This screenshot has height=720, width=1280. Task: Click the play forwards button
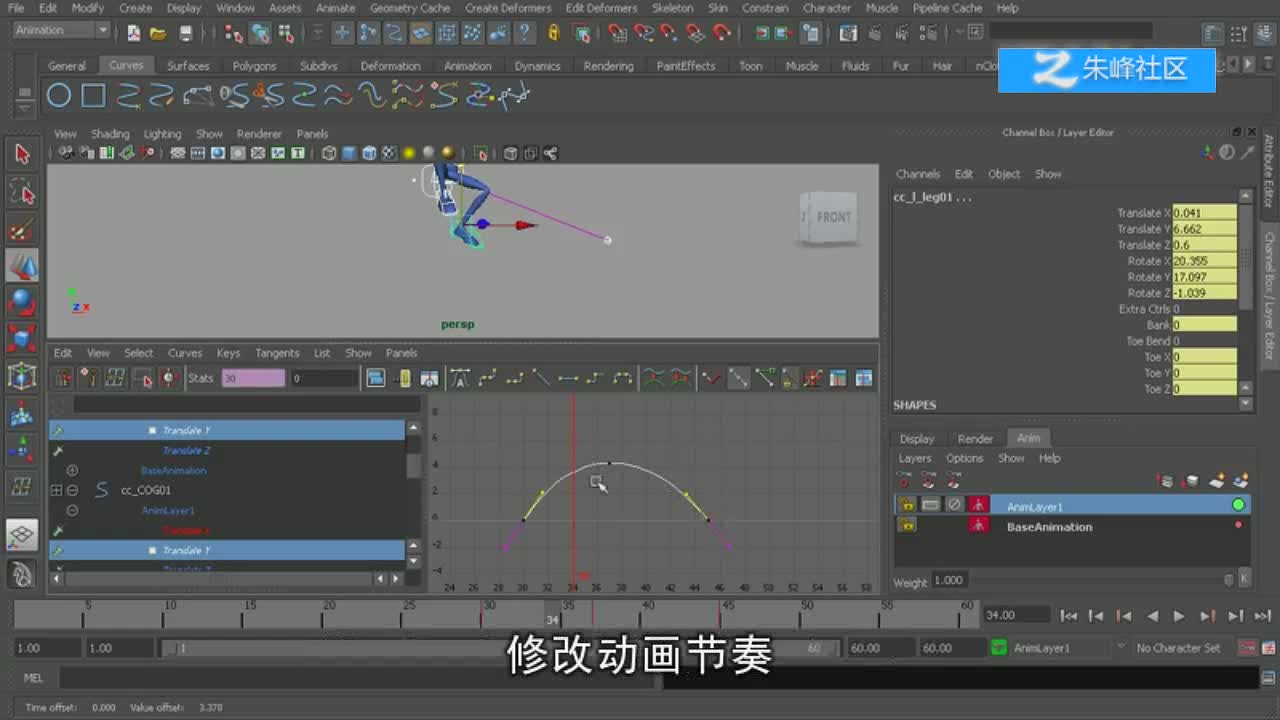1179,616
